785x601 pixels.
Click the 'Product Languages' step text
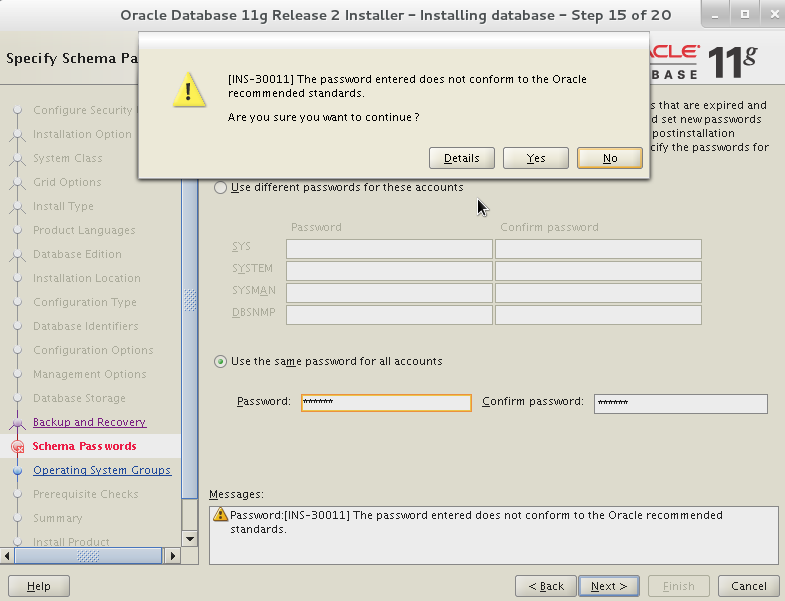[84, 230]
